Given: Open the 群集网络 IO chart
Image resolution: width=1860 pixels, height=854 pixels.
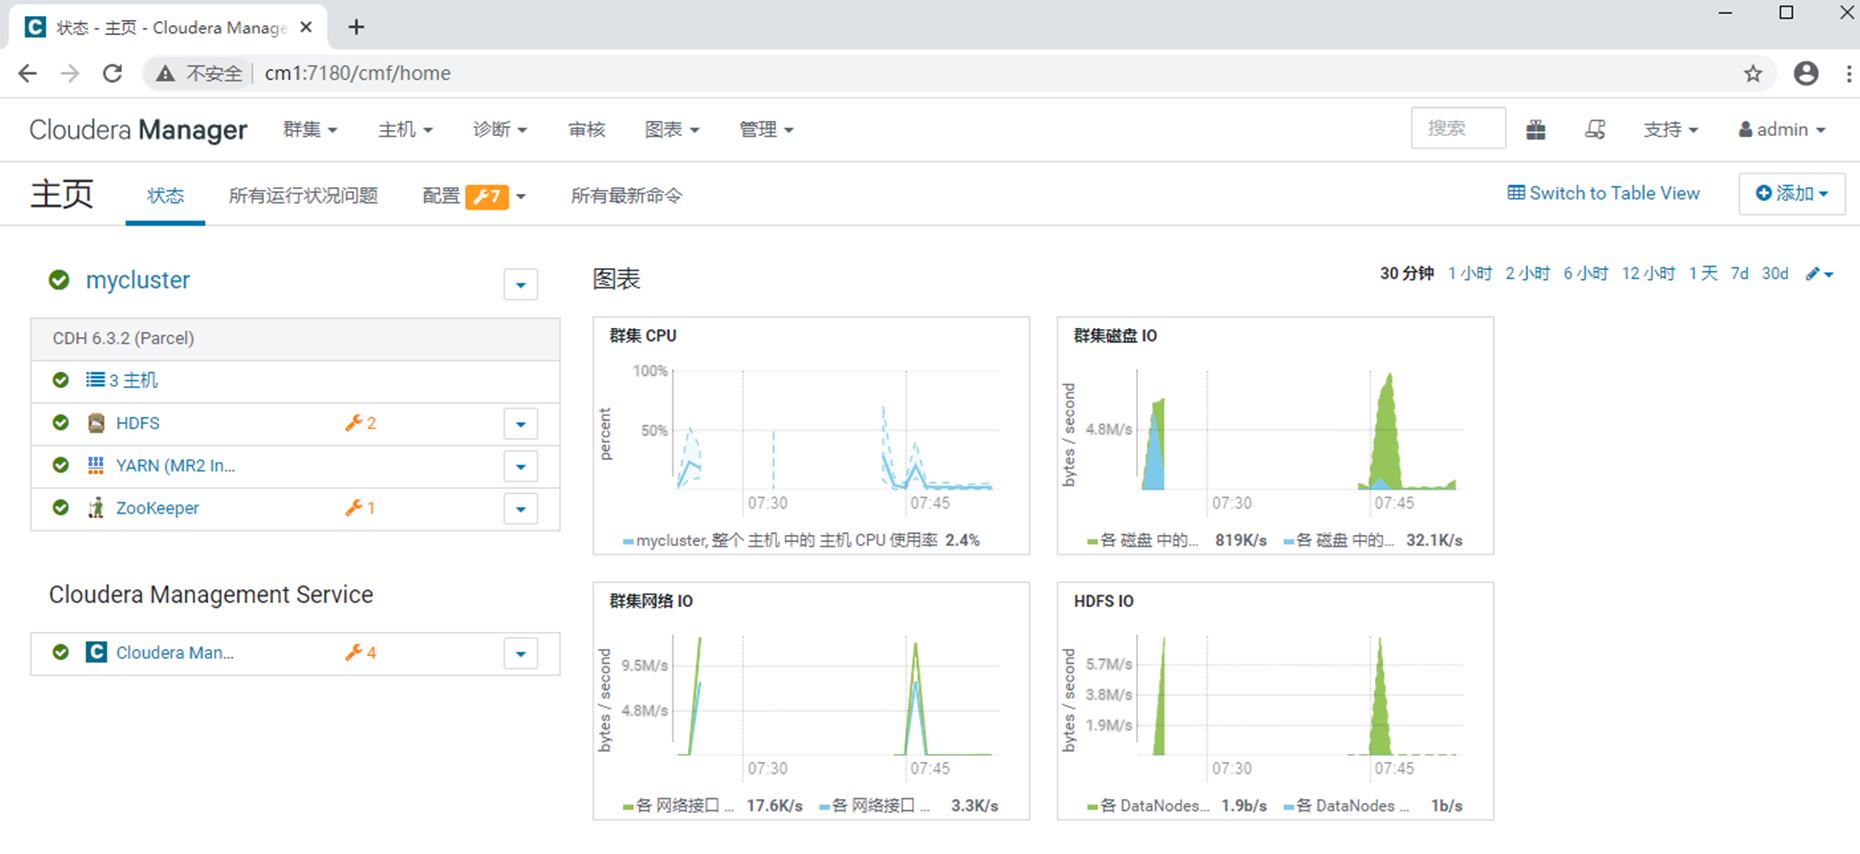Looking at the screenshot, I should click(x=811, y=701).
